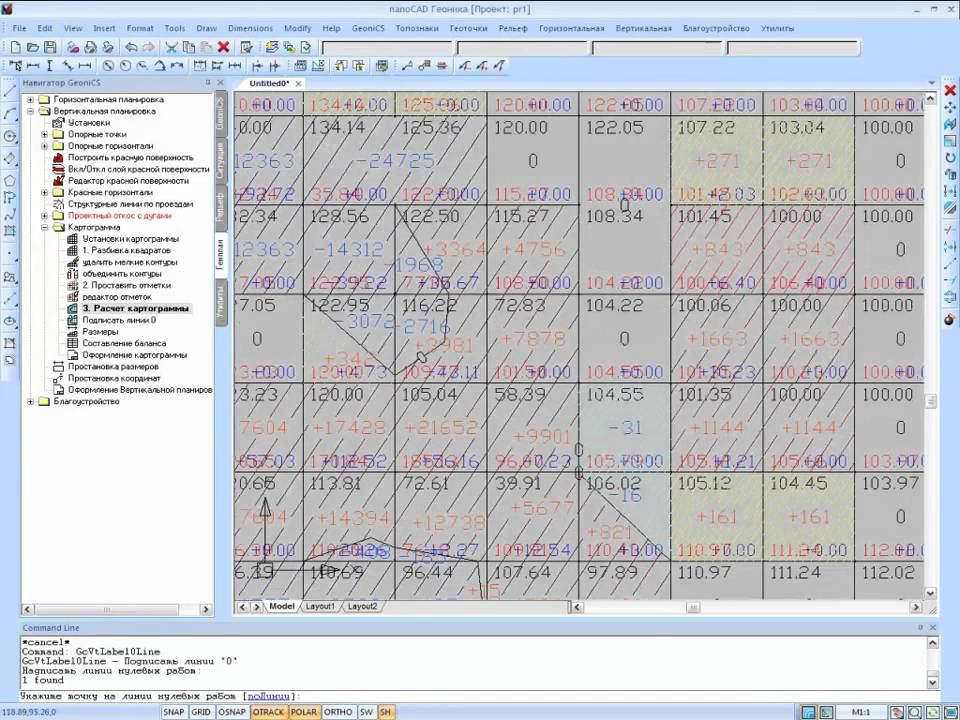This screenshot has height=720, width=960.
Task: Toggle SW button in status bar
Action: click(366, 712)
